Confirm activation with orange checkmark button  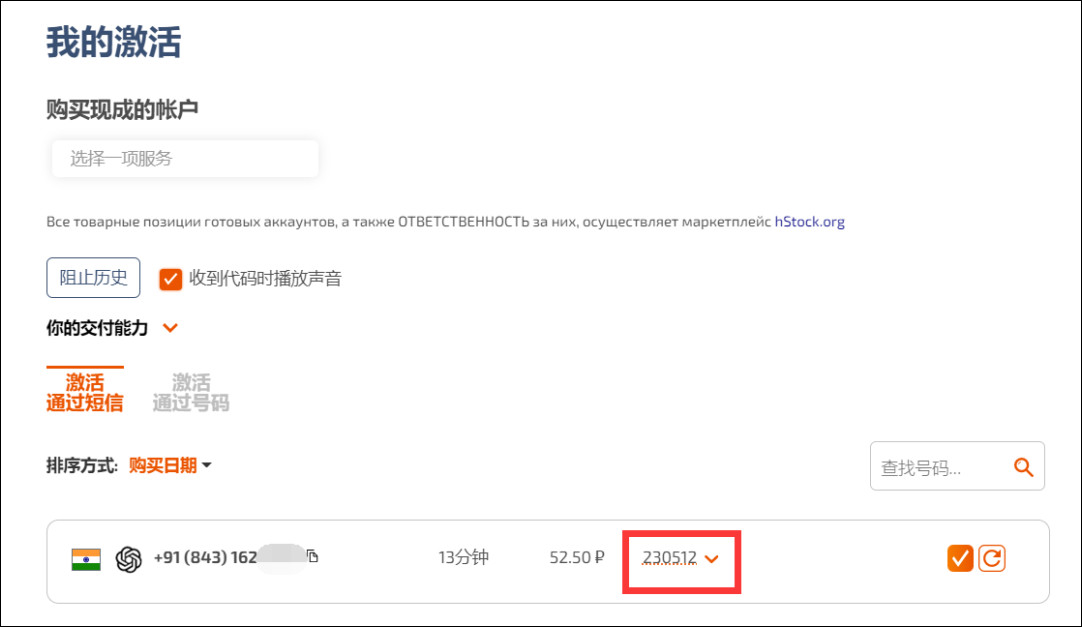point(960,559)
